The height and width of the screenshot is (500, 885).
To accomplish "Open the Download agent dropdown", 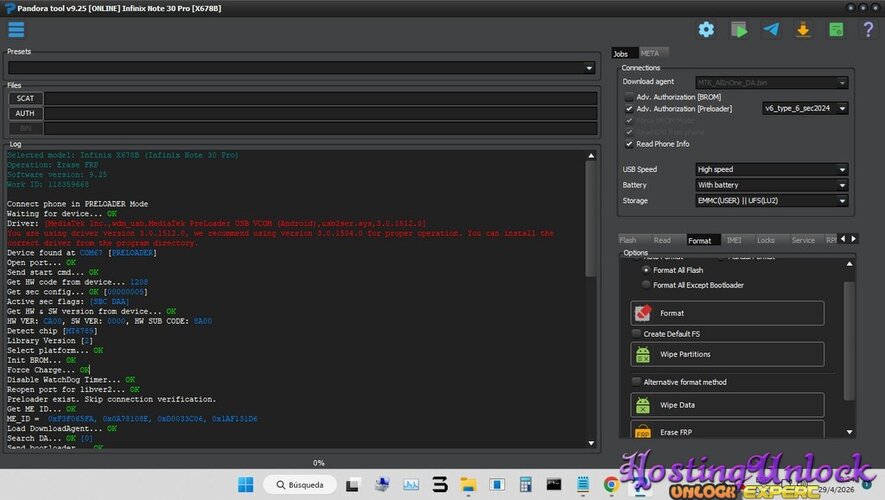I will click(772, 83).
